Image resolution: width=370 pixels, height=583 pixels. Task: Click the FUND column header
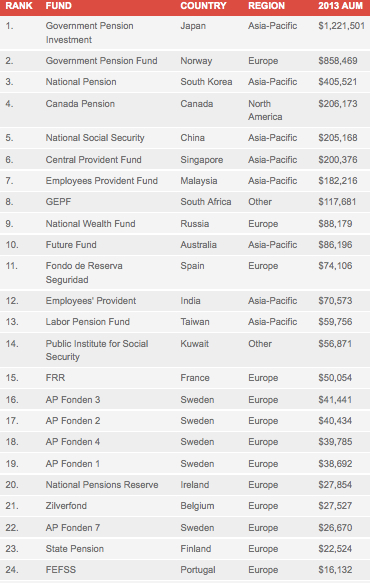point(58,6)
